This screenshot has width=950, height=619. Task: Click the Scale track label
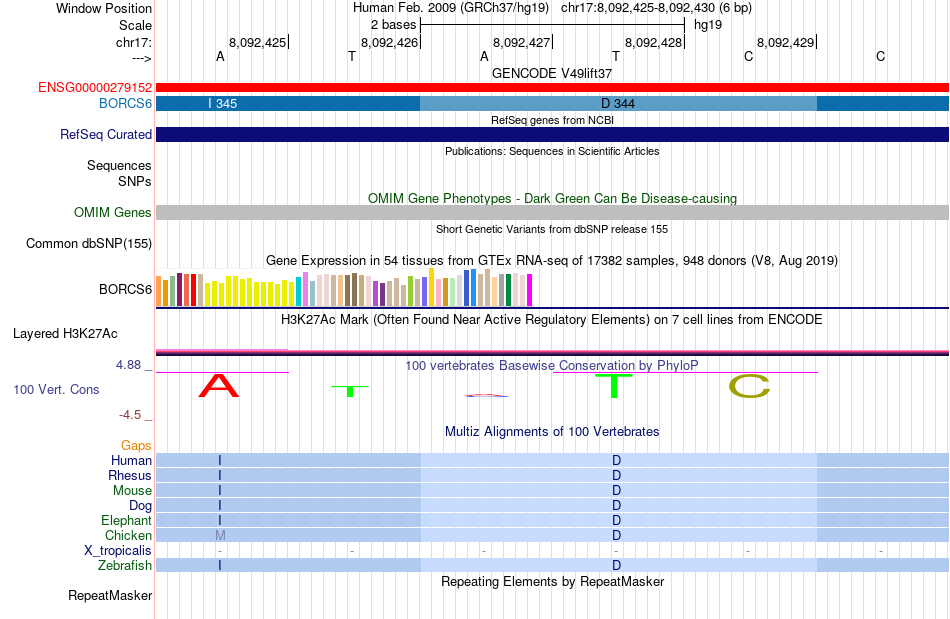[x=135, y=25]
